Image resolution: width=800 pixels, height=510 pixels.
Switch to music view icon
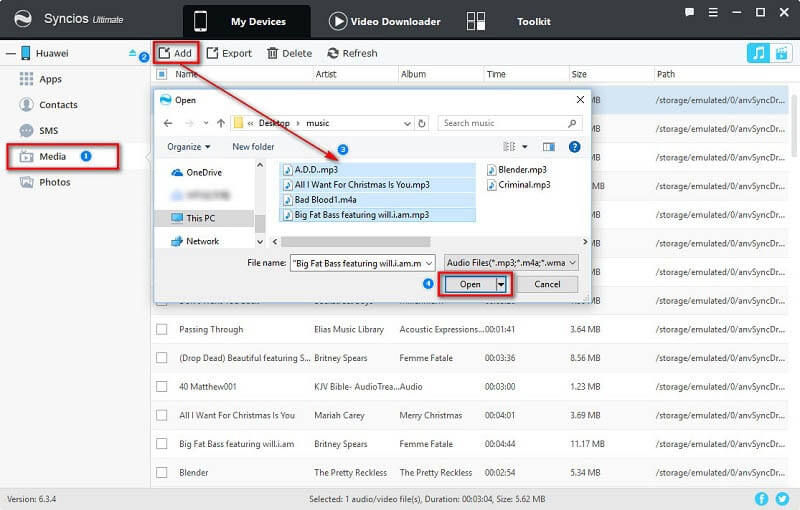pyautogui.click(x=758, y=53)
